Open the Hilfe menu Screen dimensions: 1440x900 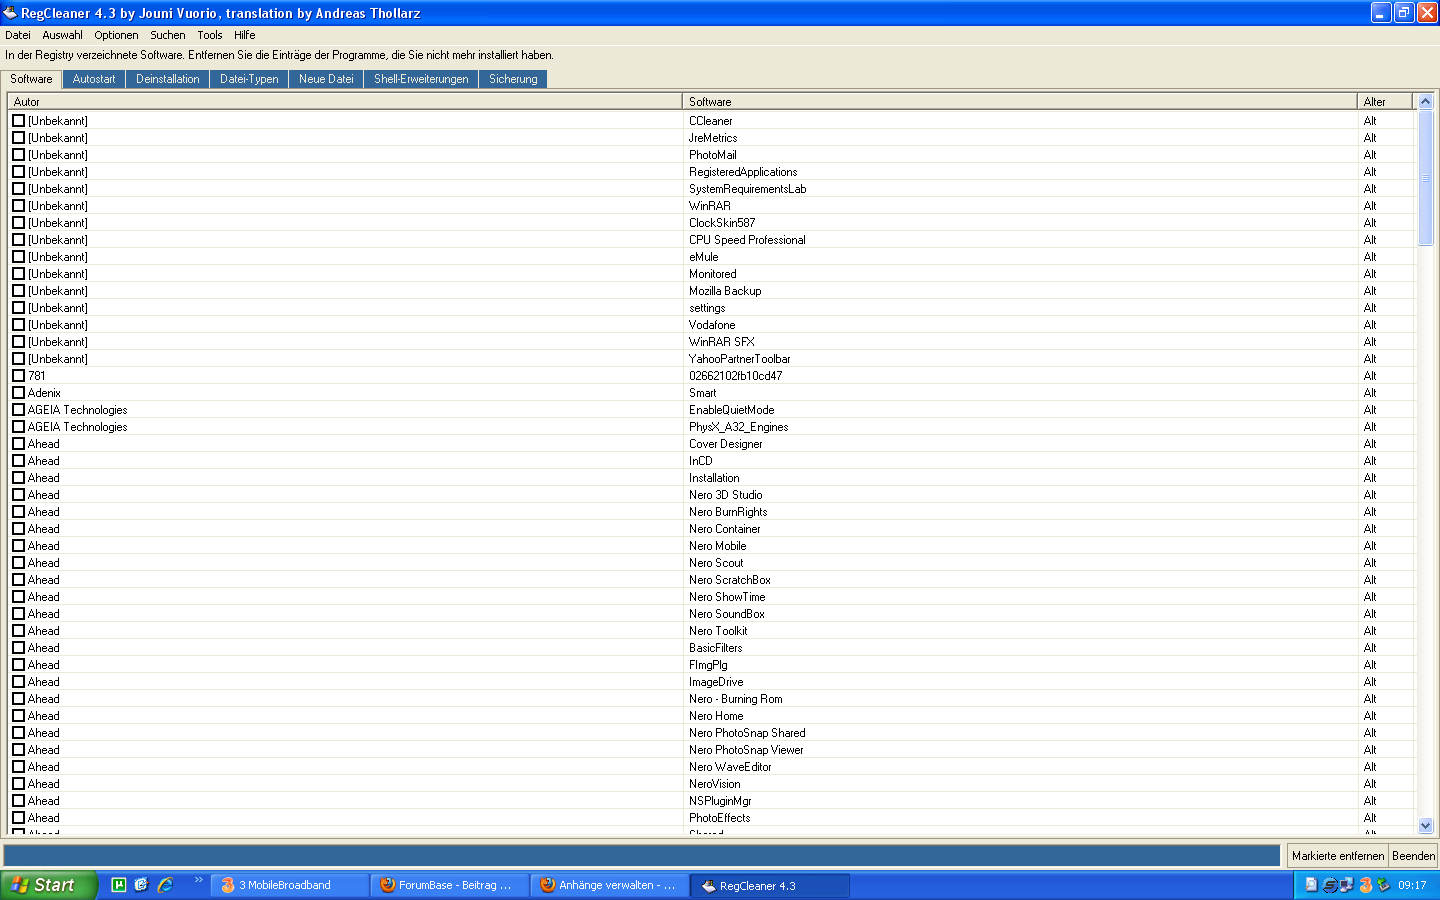pyautogui.click(x=245, y=35)
